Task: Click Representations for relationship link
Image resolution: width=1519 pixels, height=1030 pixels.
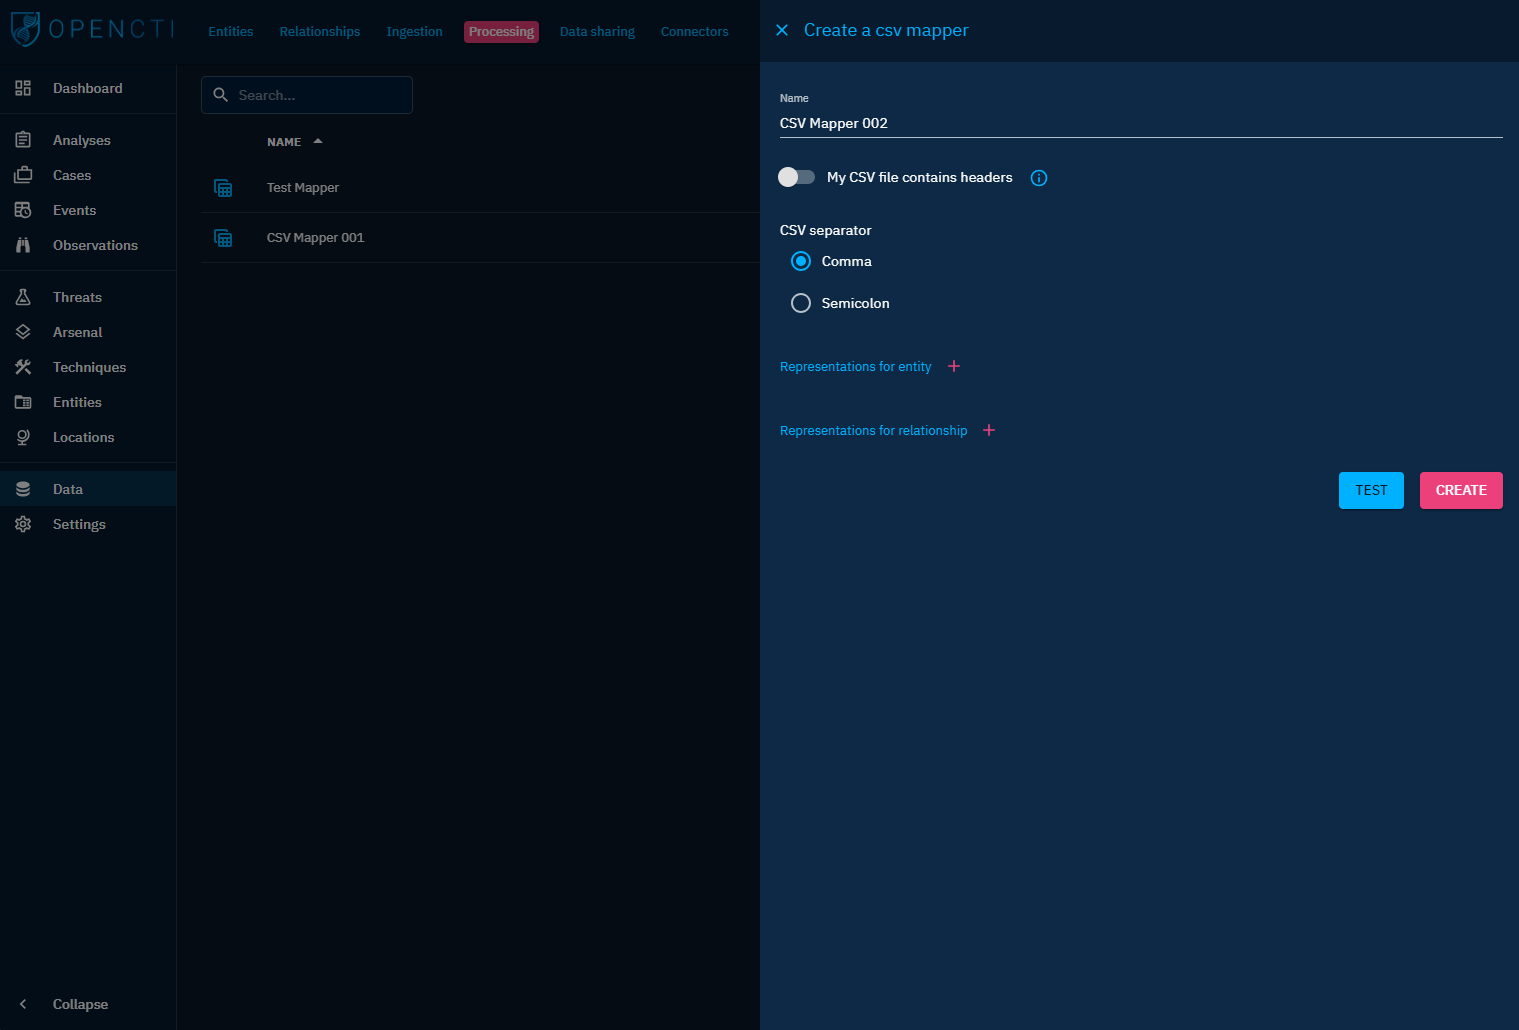Action: pos(873,431)
